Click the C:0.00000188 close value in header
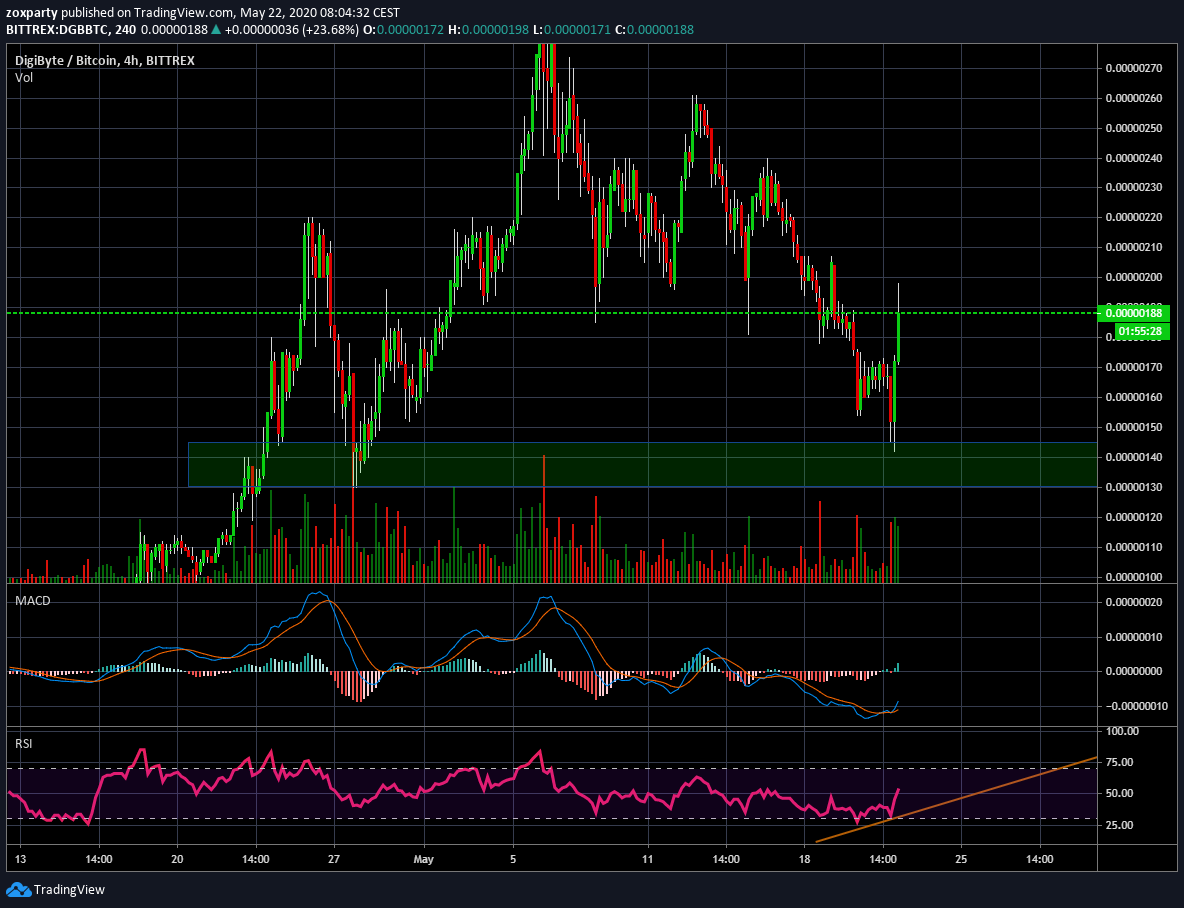 coord(654,29)
